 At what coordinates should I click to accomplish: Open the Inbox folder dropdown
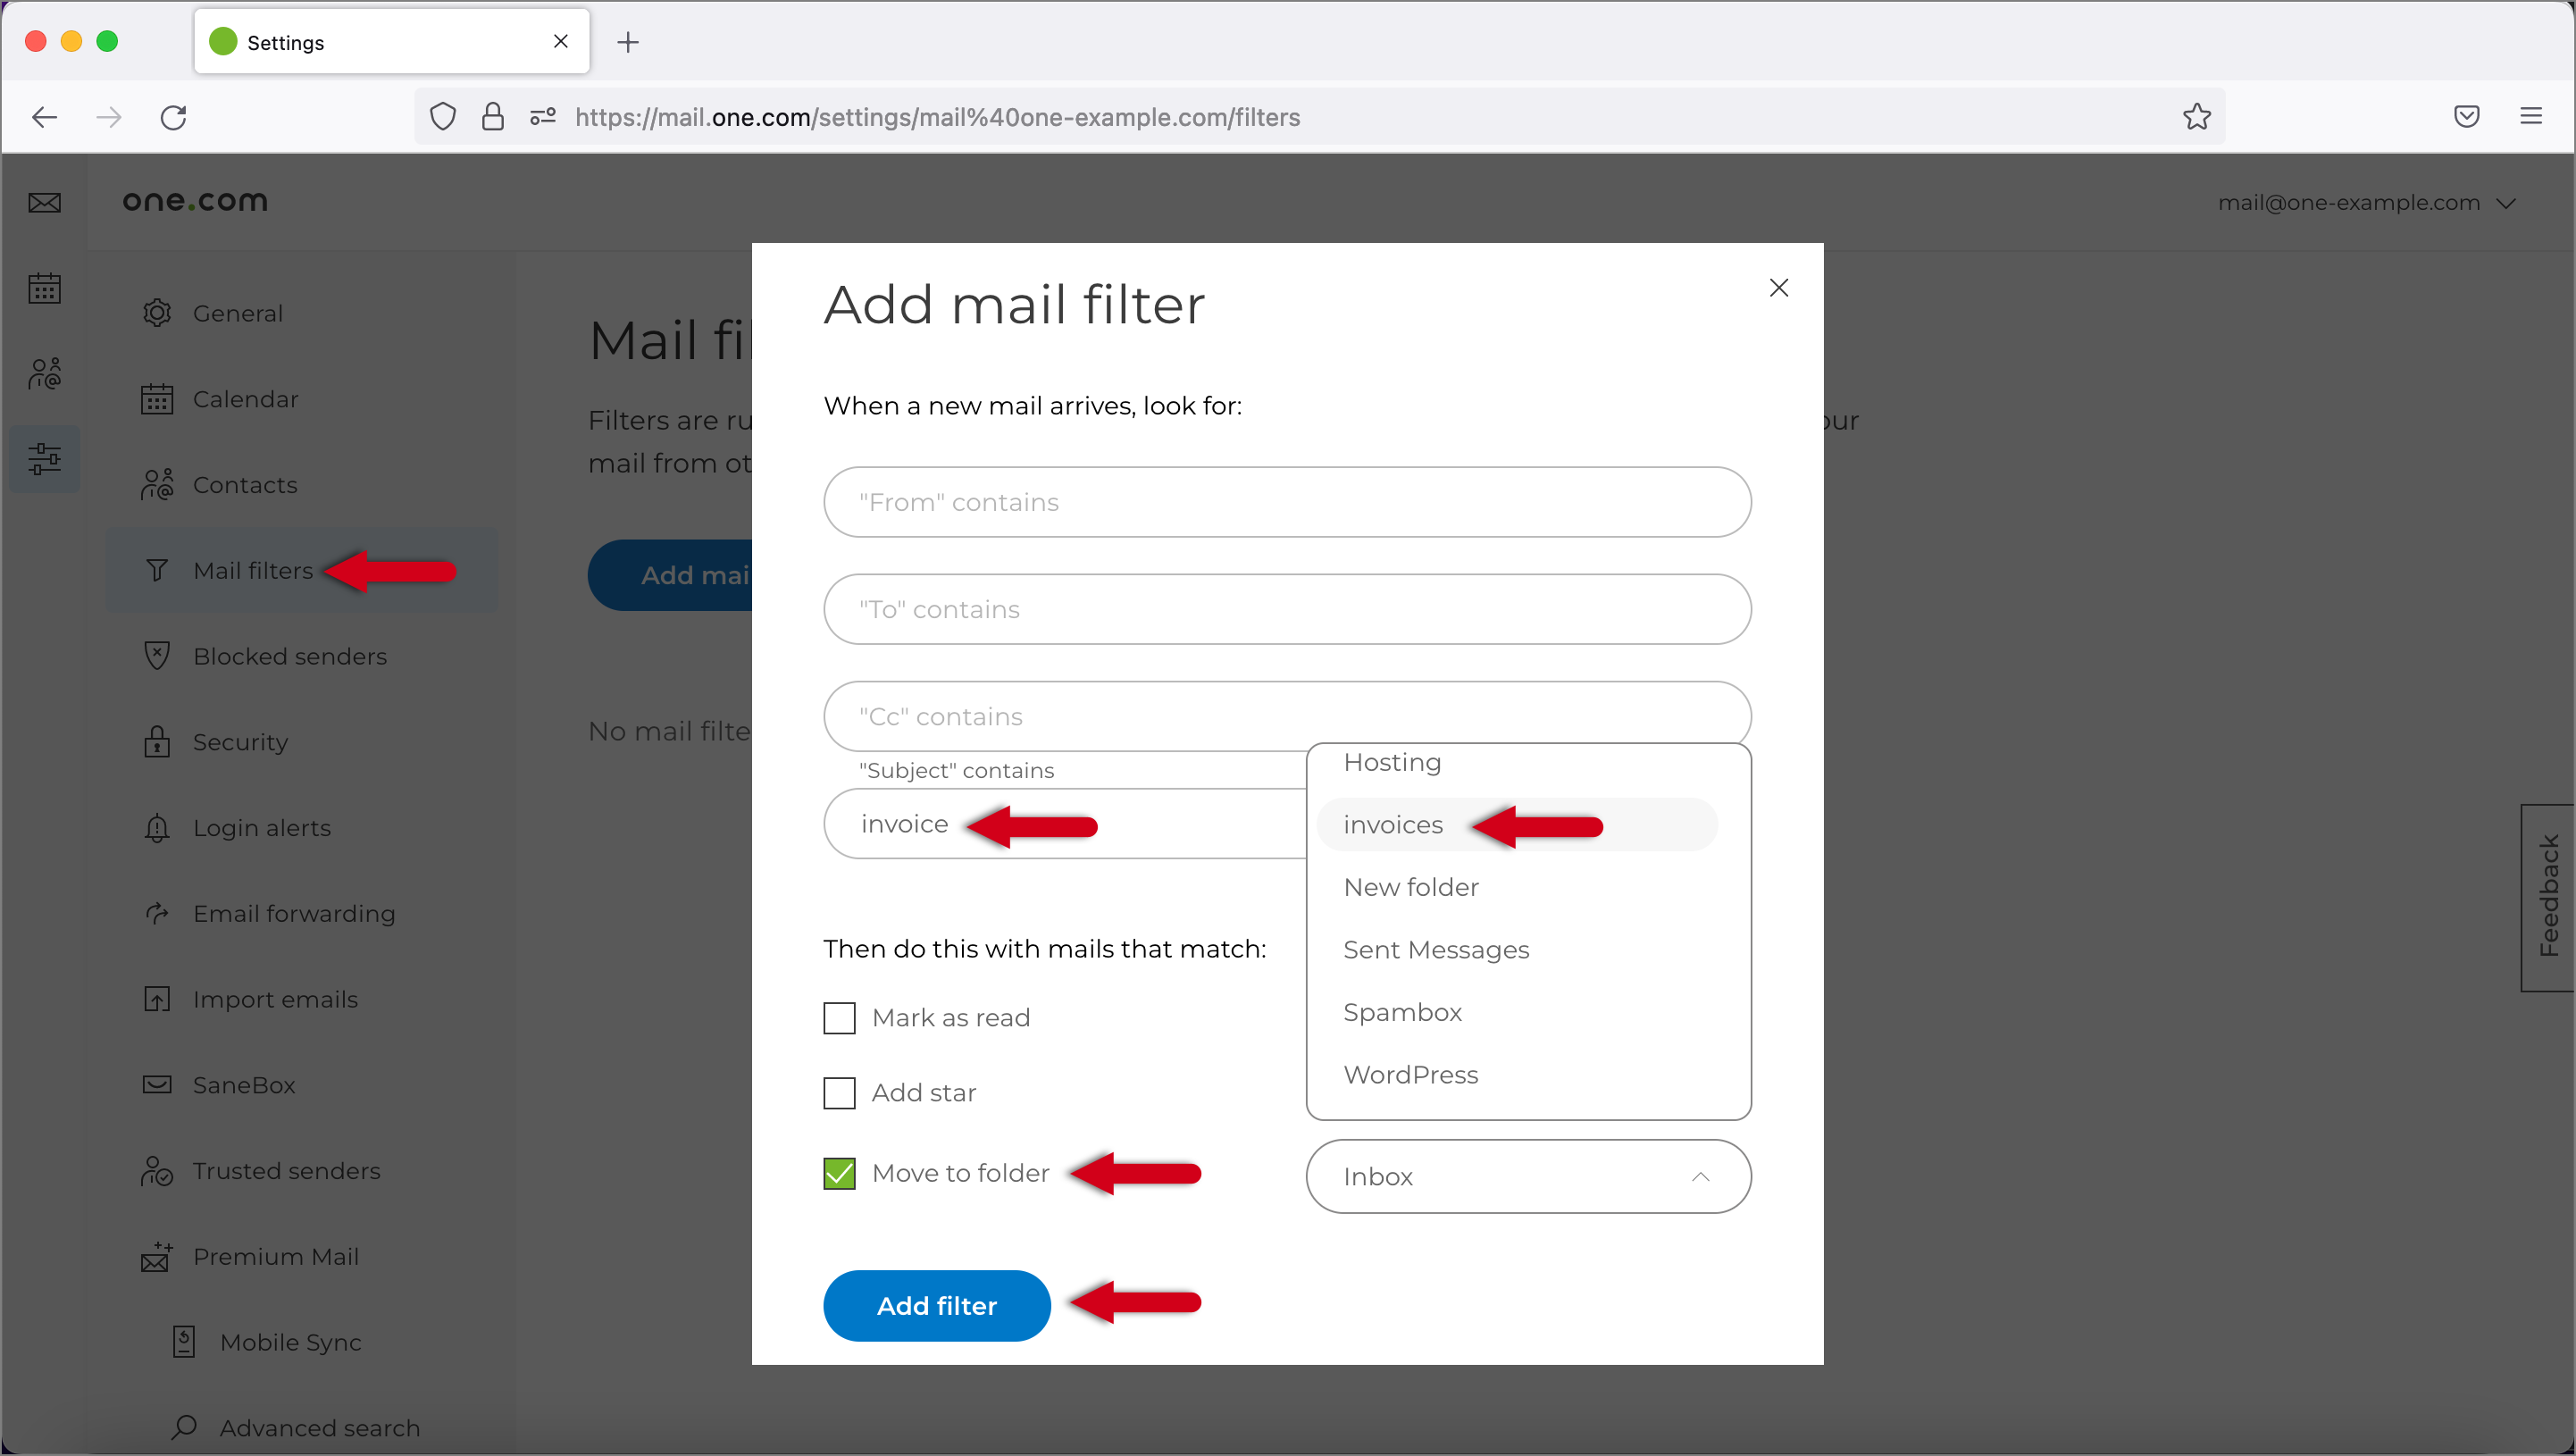pos(1528,1176)
